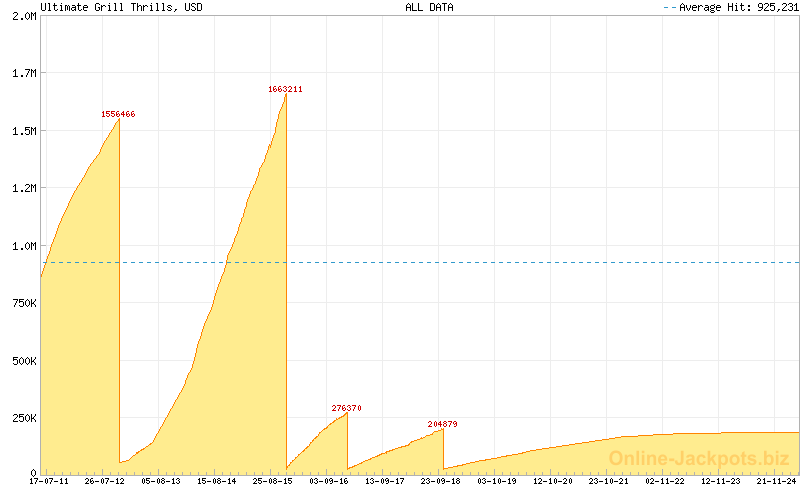Screen dimensions: 800x490
Task: Select the 03-09-16 date tick
Action: [328, 481]
